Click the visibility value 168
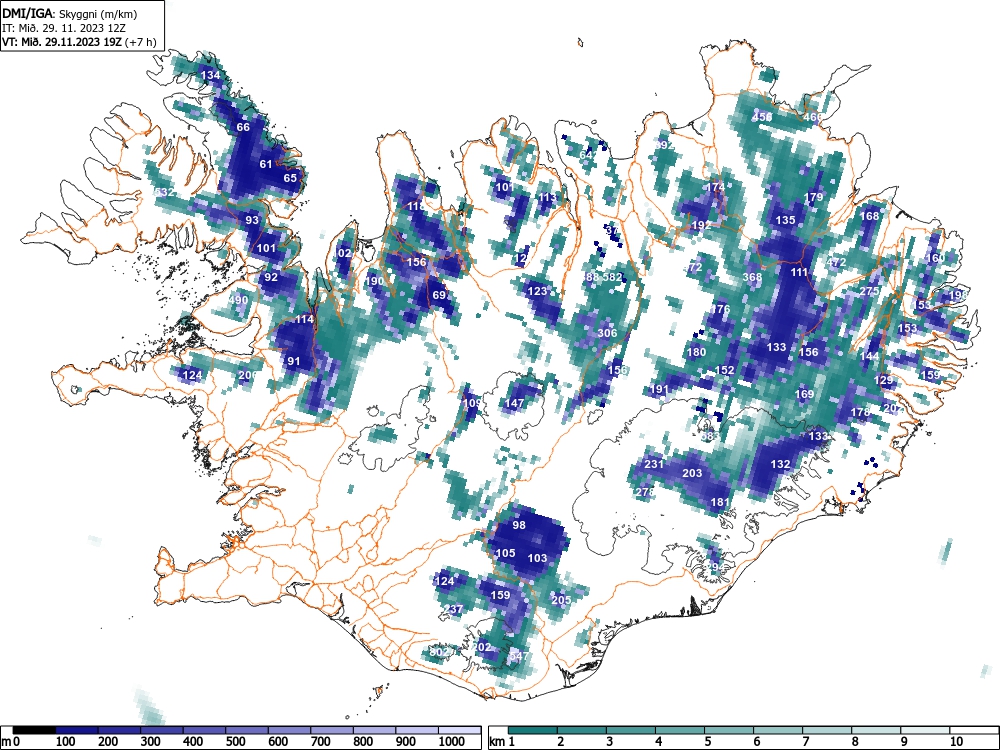1000x750 pixels. (x=869, y=216)
